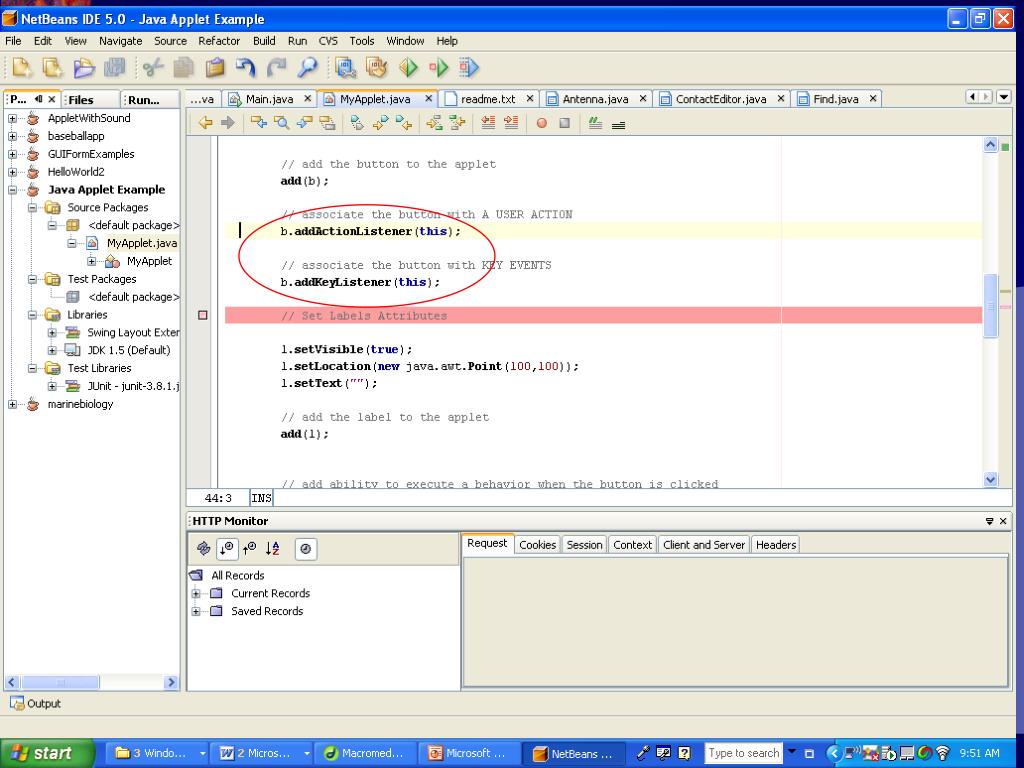Build main project toolbar icon
The width and height of the screenshot is (1024, 768).
click(345, 67)
